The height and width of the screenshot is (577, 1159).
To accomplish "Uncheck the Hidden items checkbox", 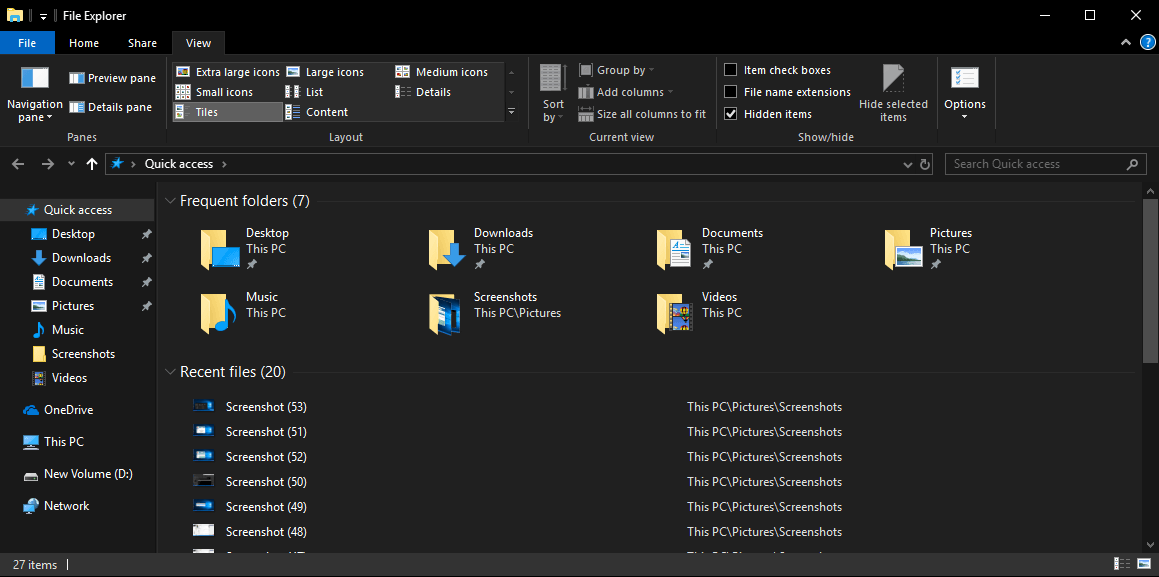I will [731, 114].
